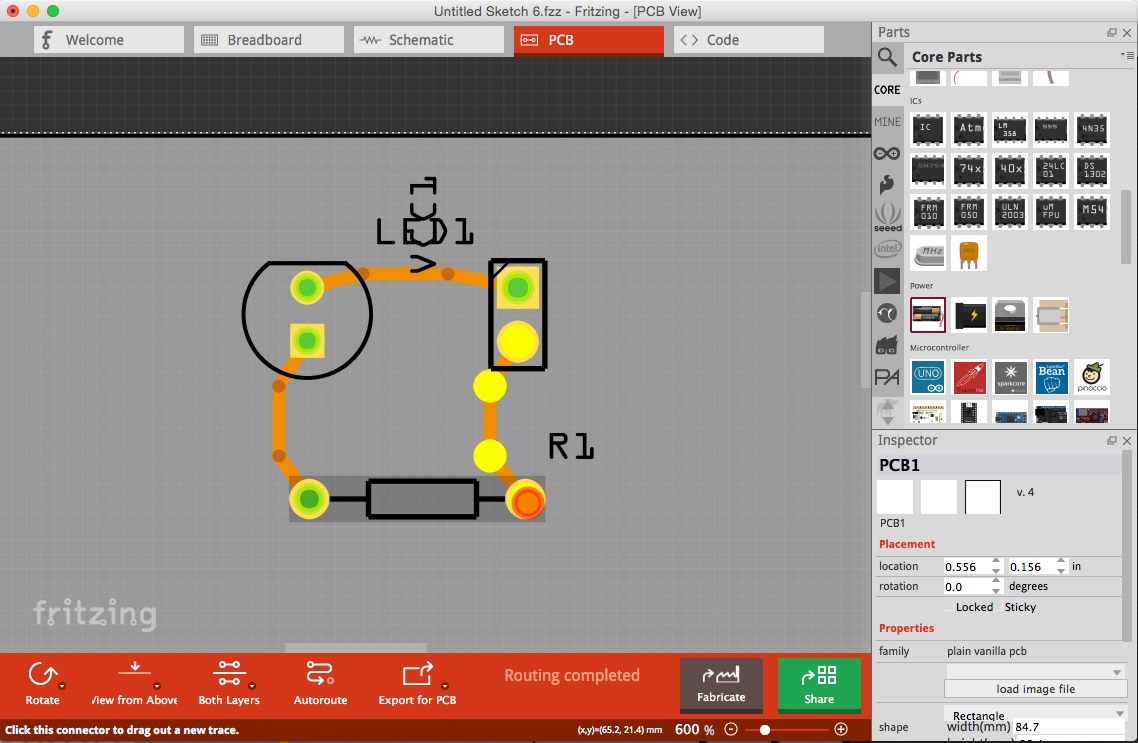Click View from Above button
Viewport: 1138px width, 743px height.
point(134,684)
